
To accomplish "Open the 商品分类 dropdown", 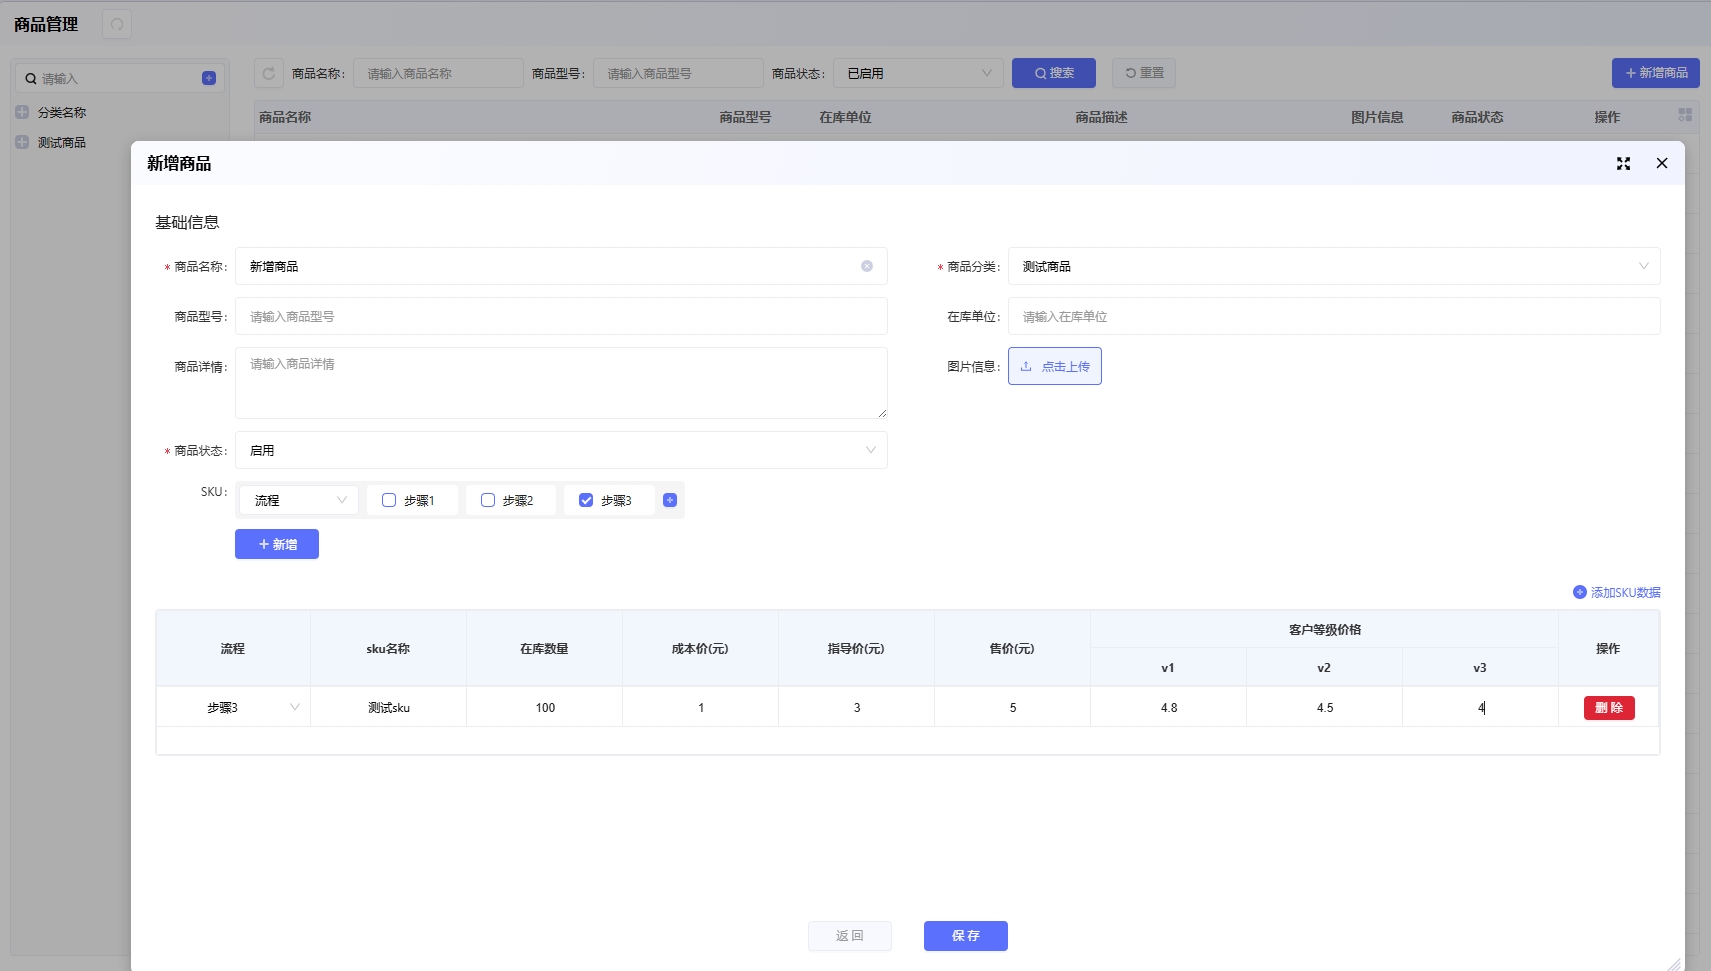I will point(1333,266).
